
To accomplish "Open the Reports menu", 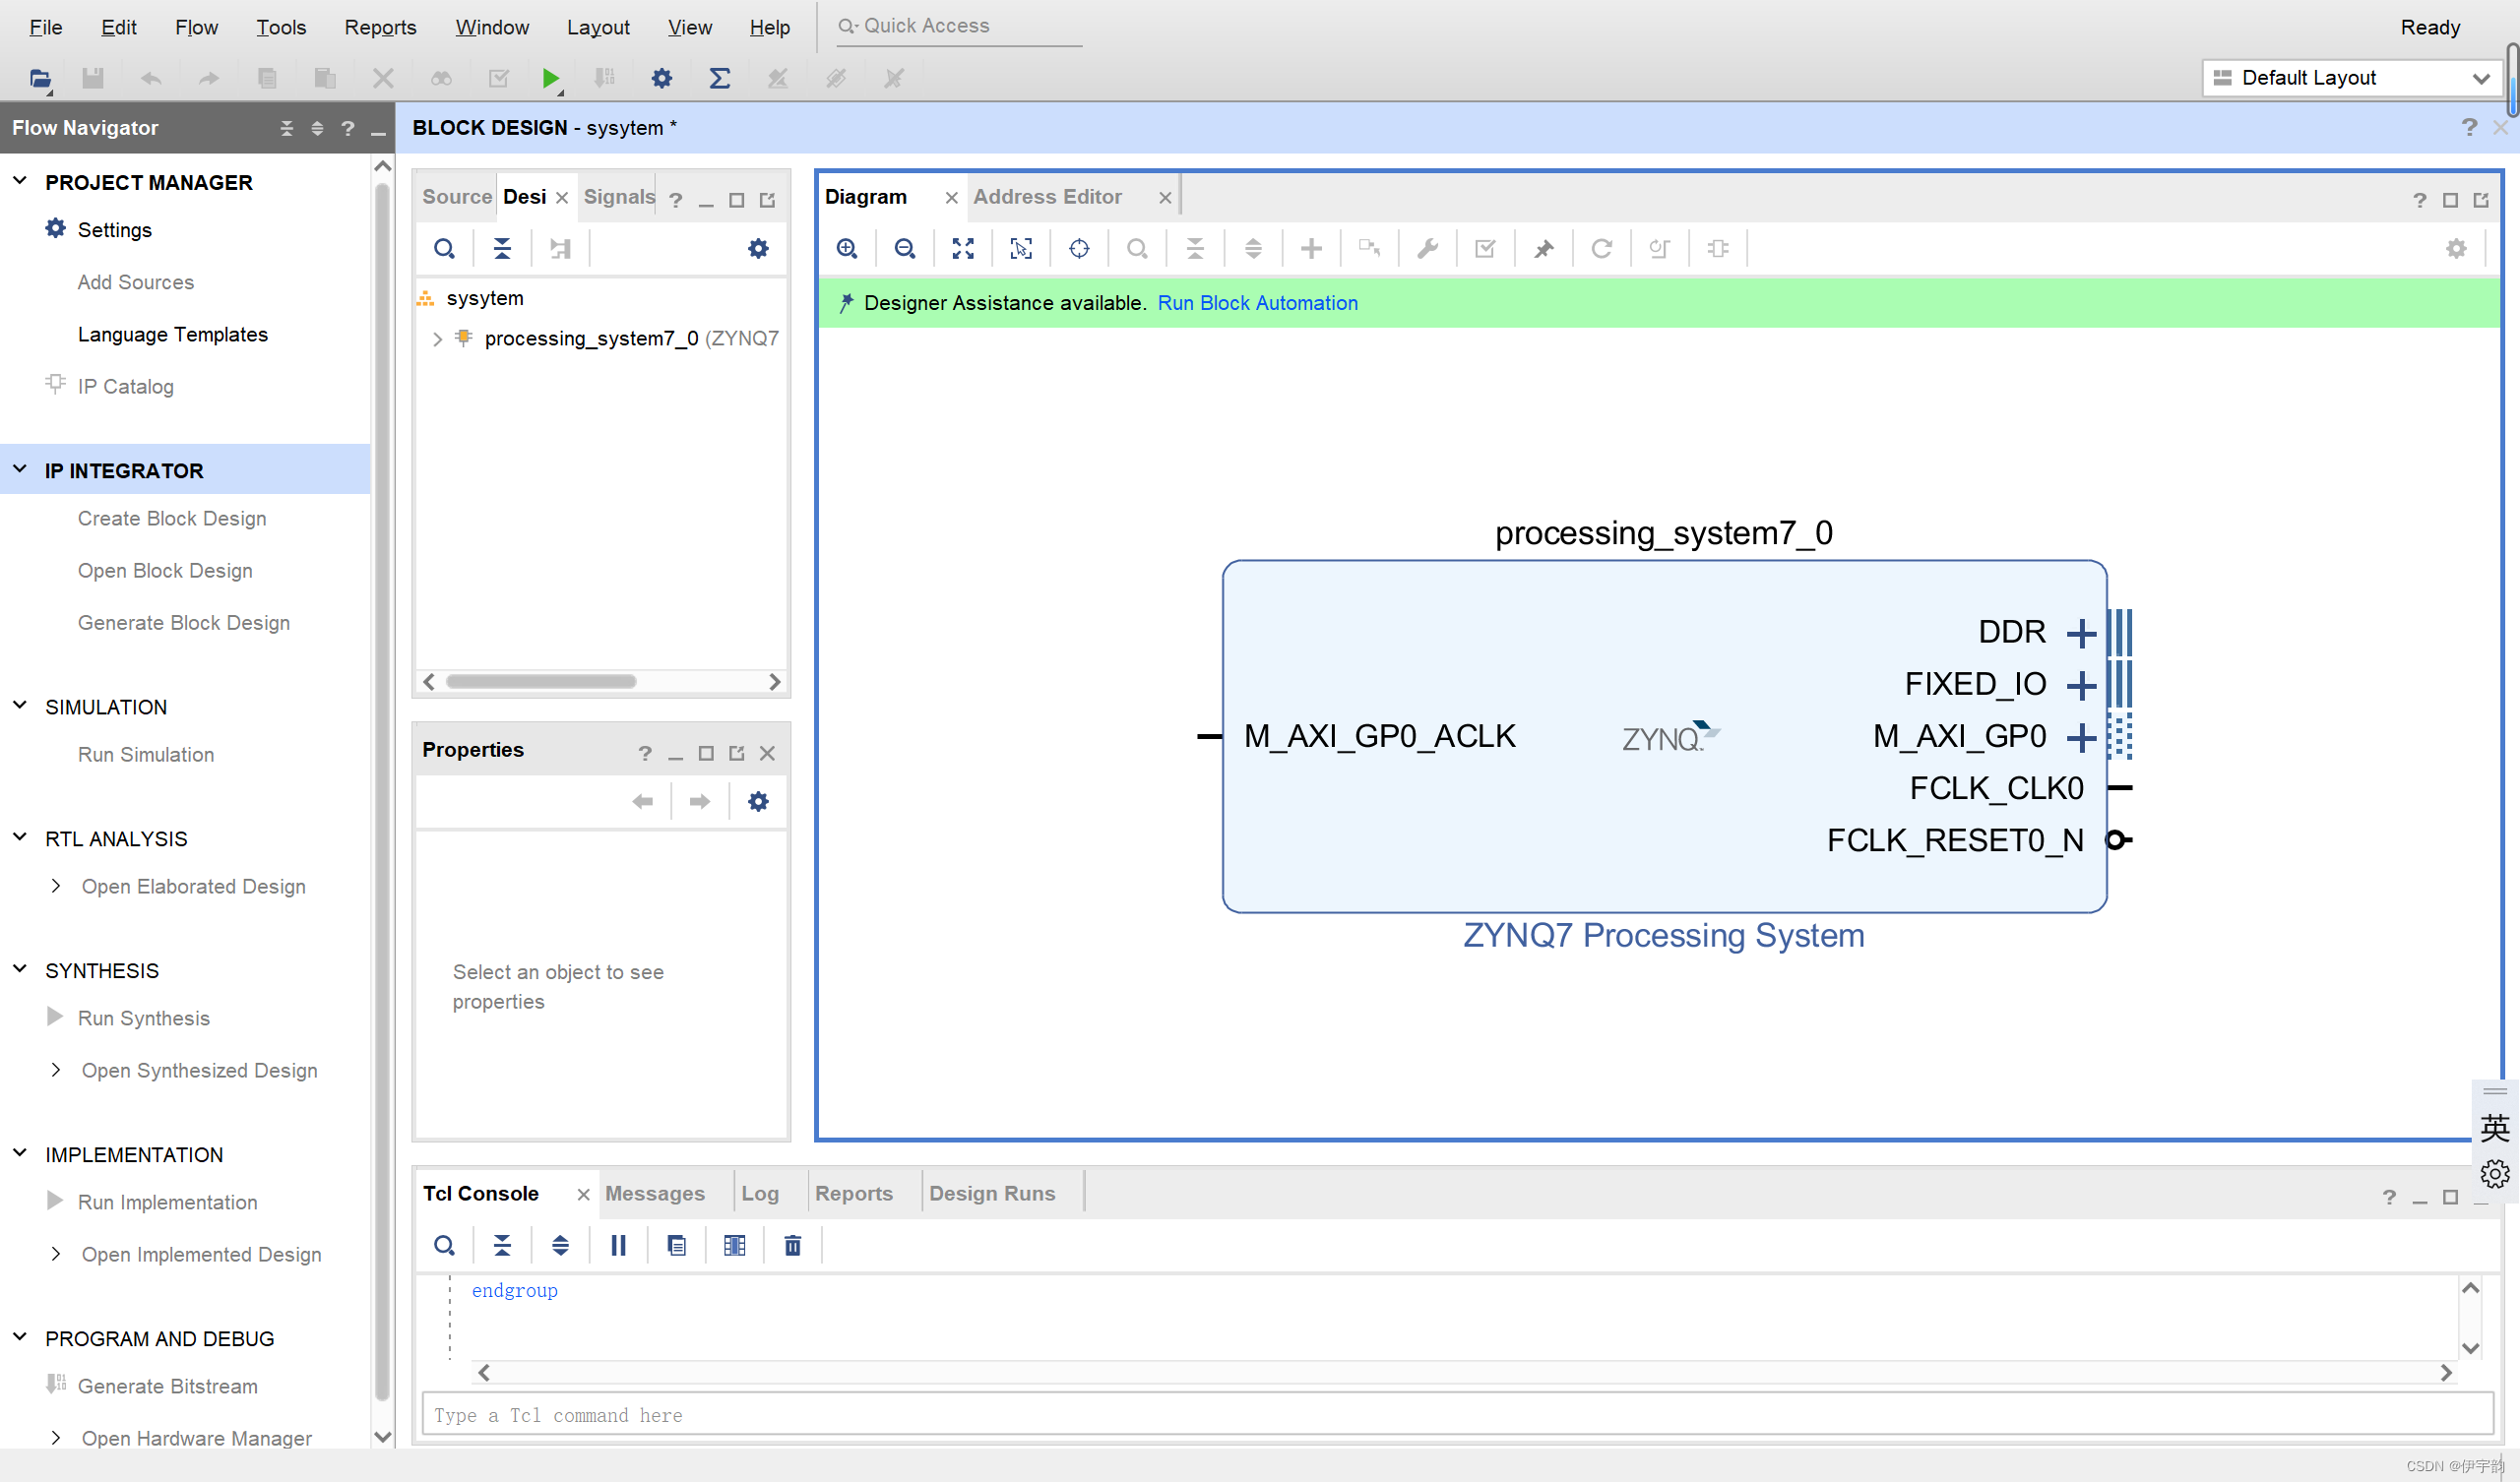I will (x=380, y=27).
